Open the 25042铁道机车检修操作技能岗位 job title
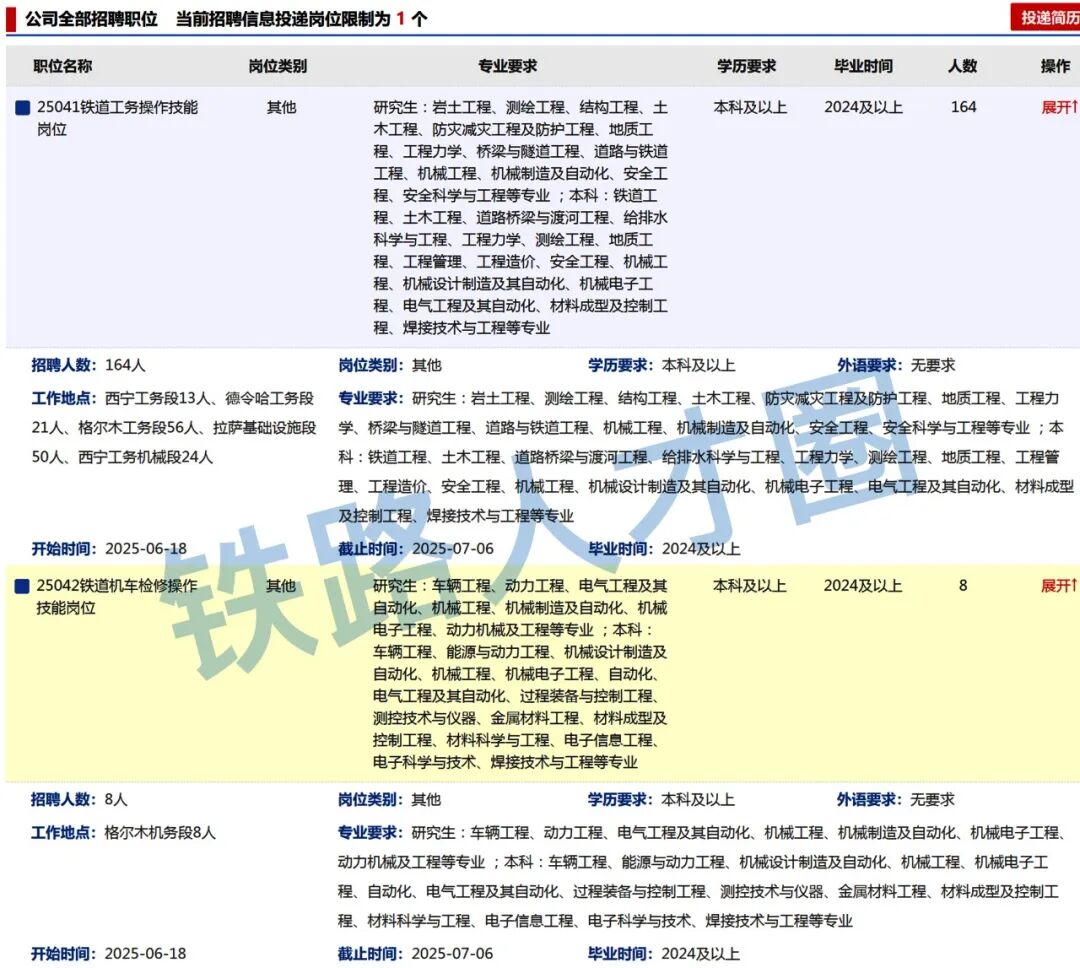1080x968 pixels. pyautogui.click(x=116, y=597)
